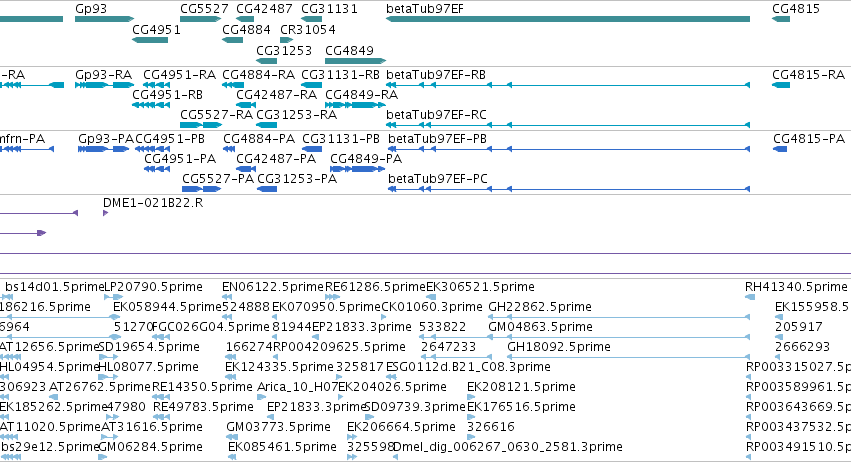Select transcript CG4951-RA
The height and width of the screenshot is (462, 851).
coord(157,85)
